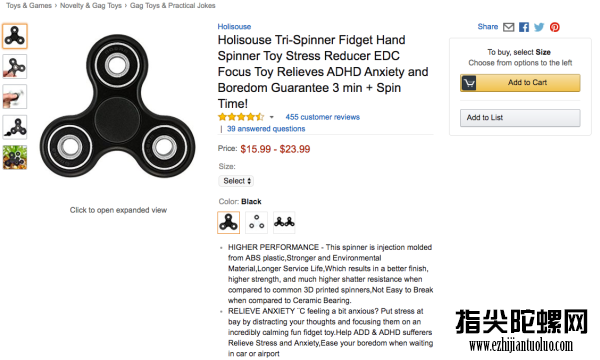
Task: Share the product on Pinterest
Action: 554,27
